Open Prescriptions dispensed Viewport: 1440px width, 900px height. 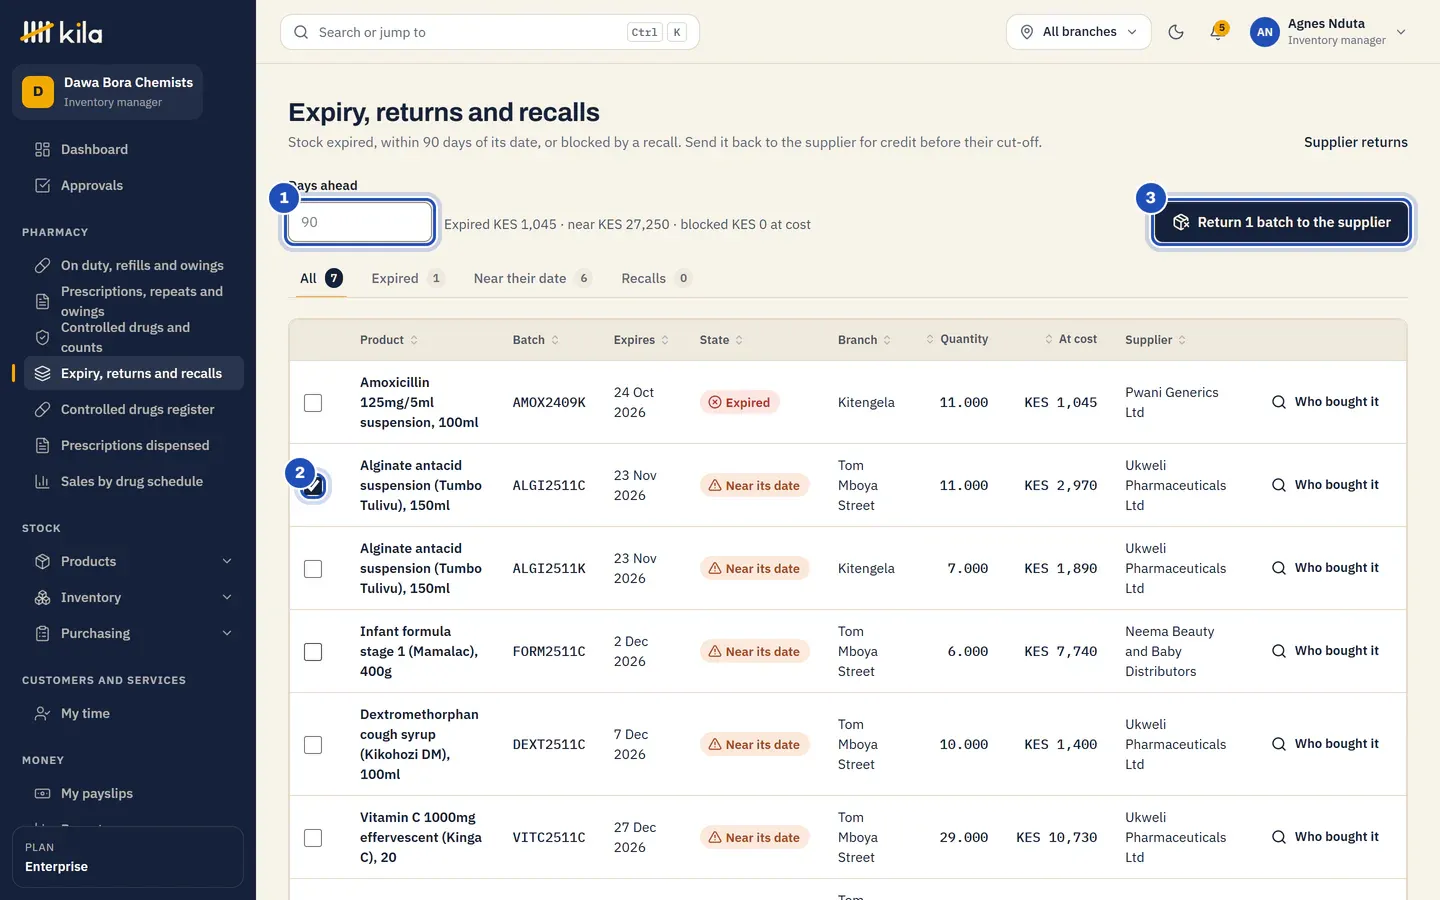[x=134, y=446]
